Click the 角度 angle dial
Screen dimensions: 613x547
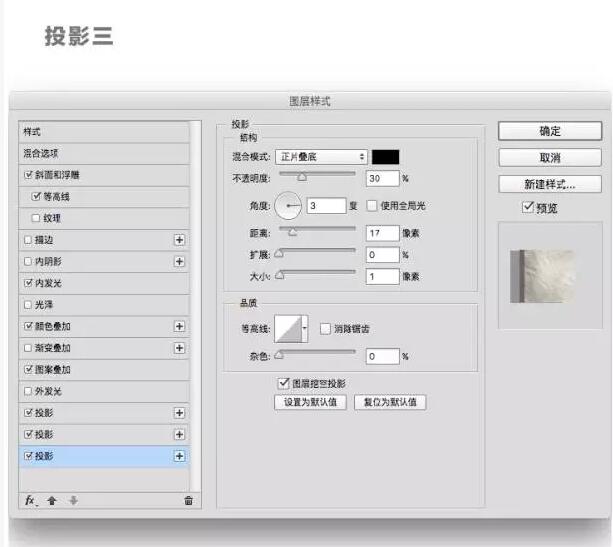[288, 205]
